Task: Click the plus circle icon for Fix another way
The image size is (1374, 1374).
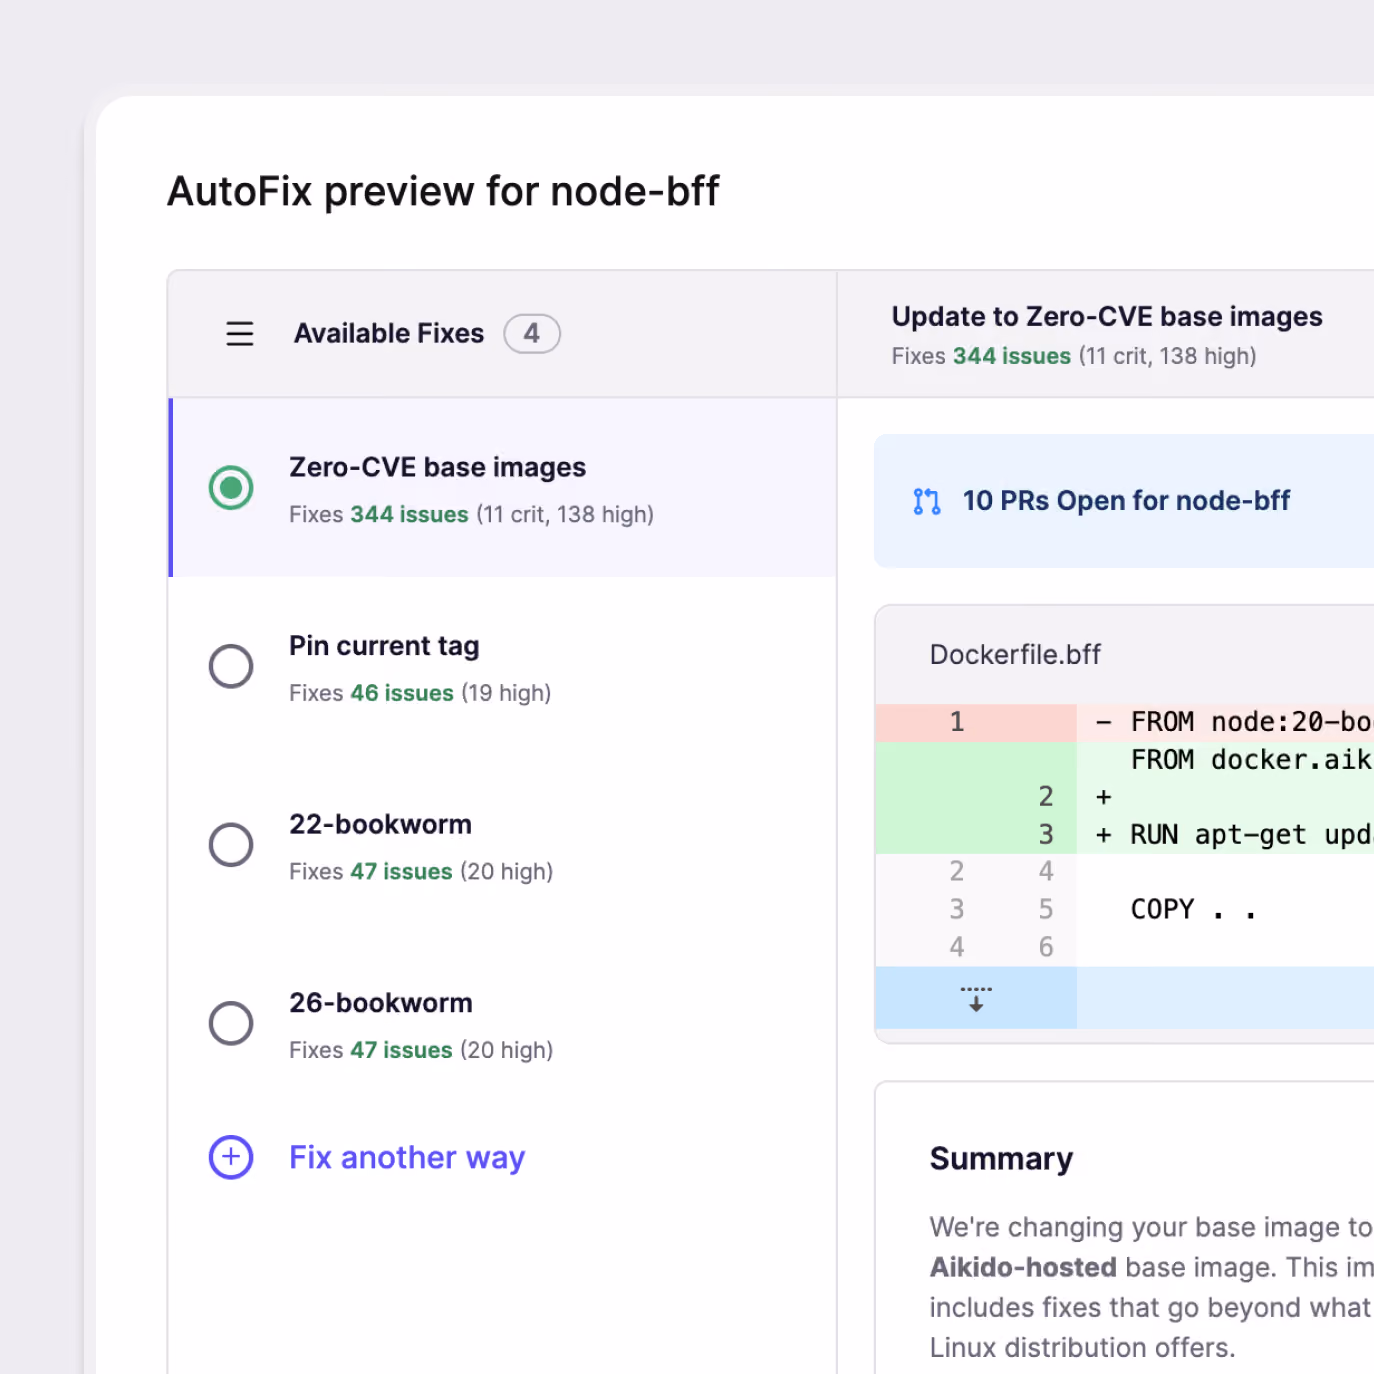Action: tap(231, 1158)
